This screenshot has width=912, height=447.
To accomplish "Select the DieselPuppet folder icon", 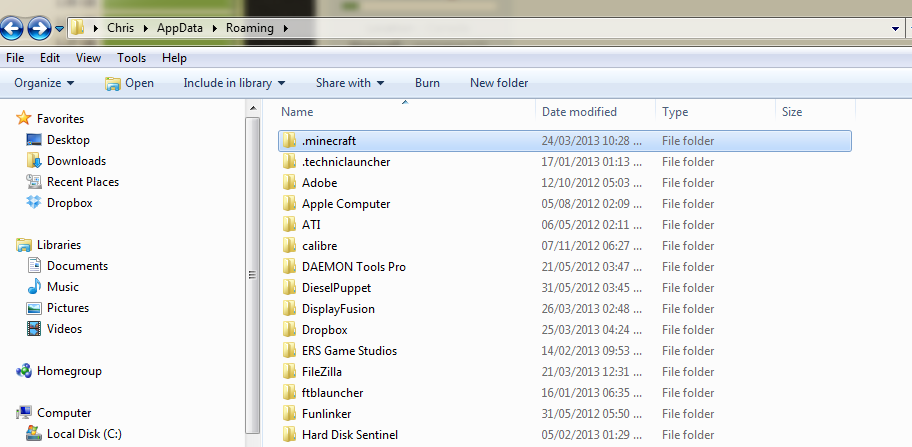I will point(290,288).
